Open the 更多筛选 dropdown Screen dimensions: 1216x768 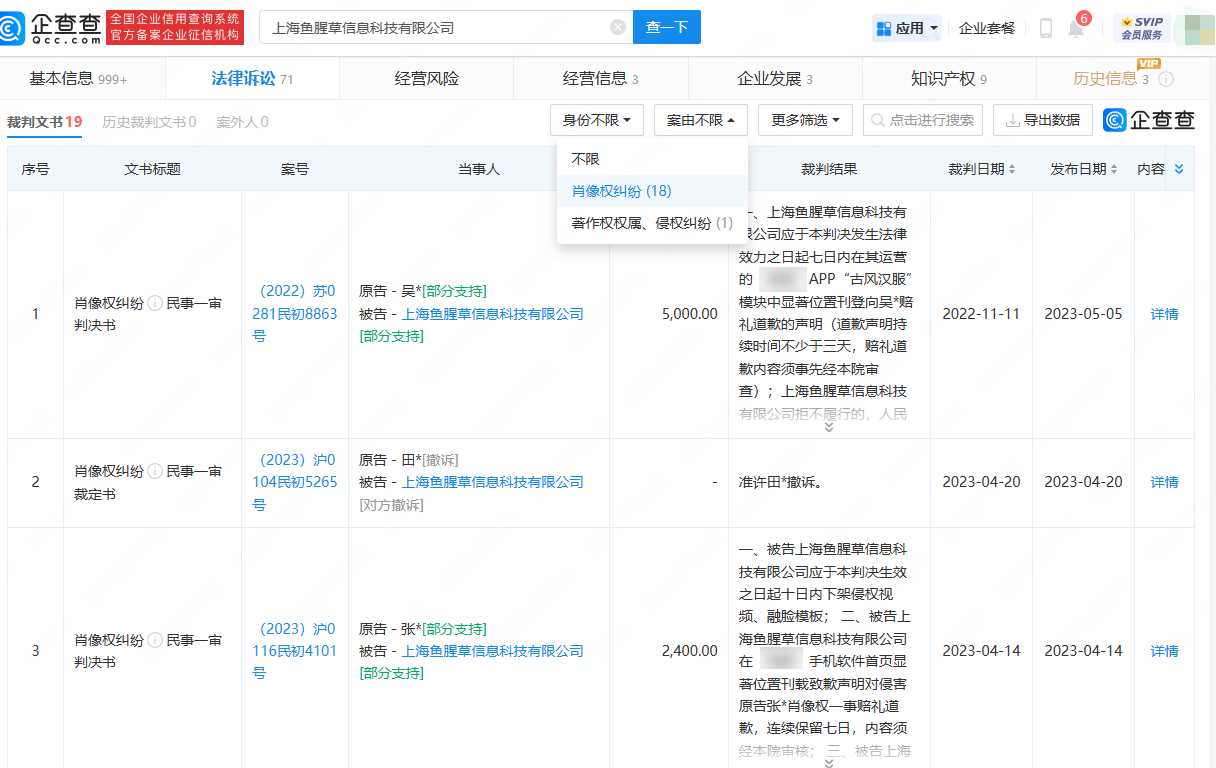pyautogui.click(x=805, y=120)
